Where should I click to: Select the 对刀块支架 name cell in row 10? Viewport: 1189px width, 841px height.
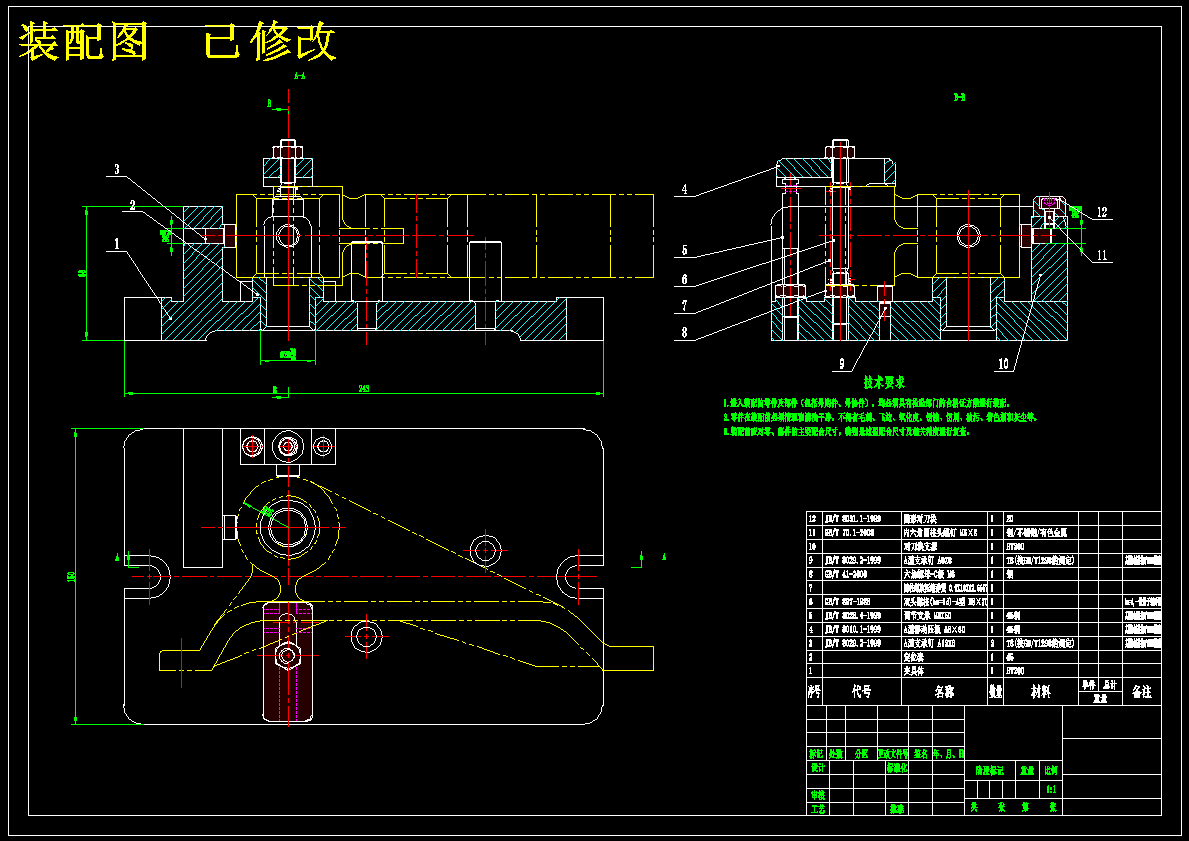[x=944, y=546]
